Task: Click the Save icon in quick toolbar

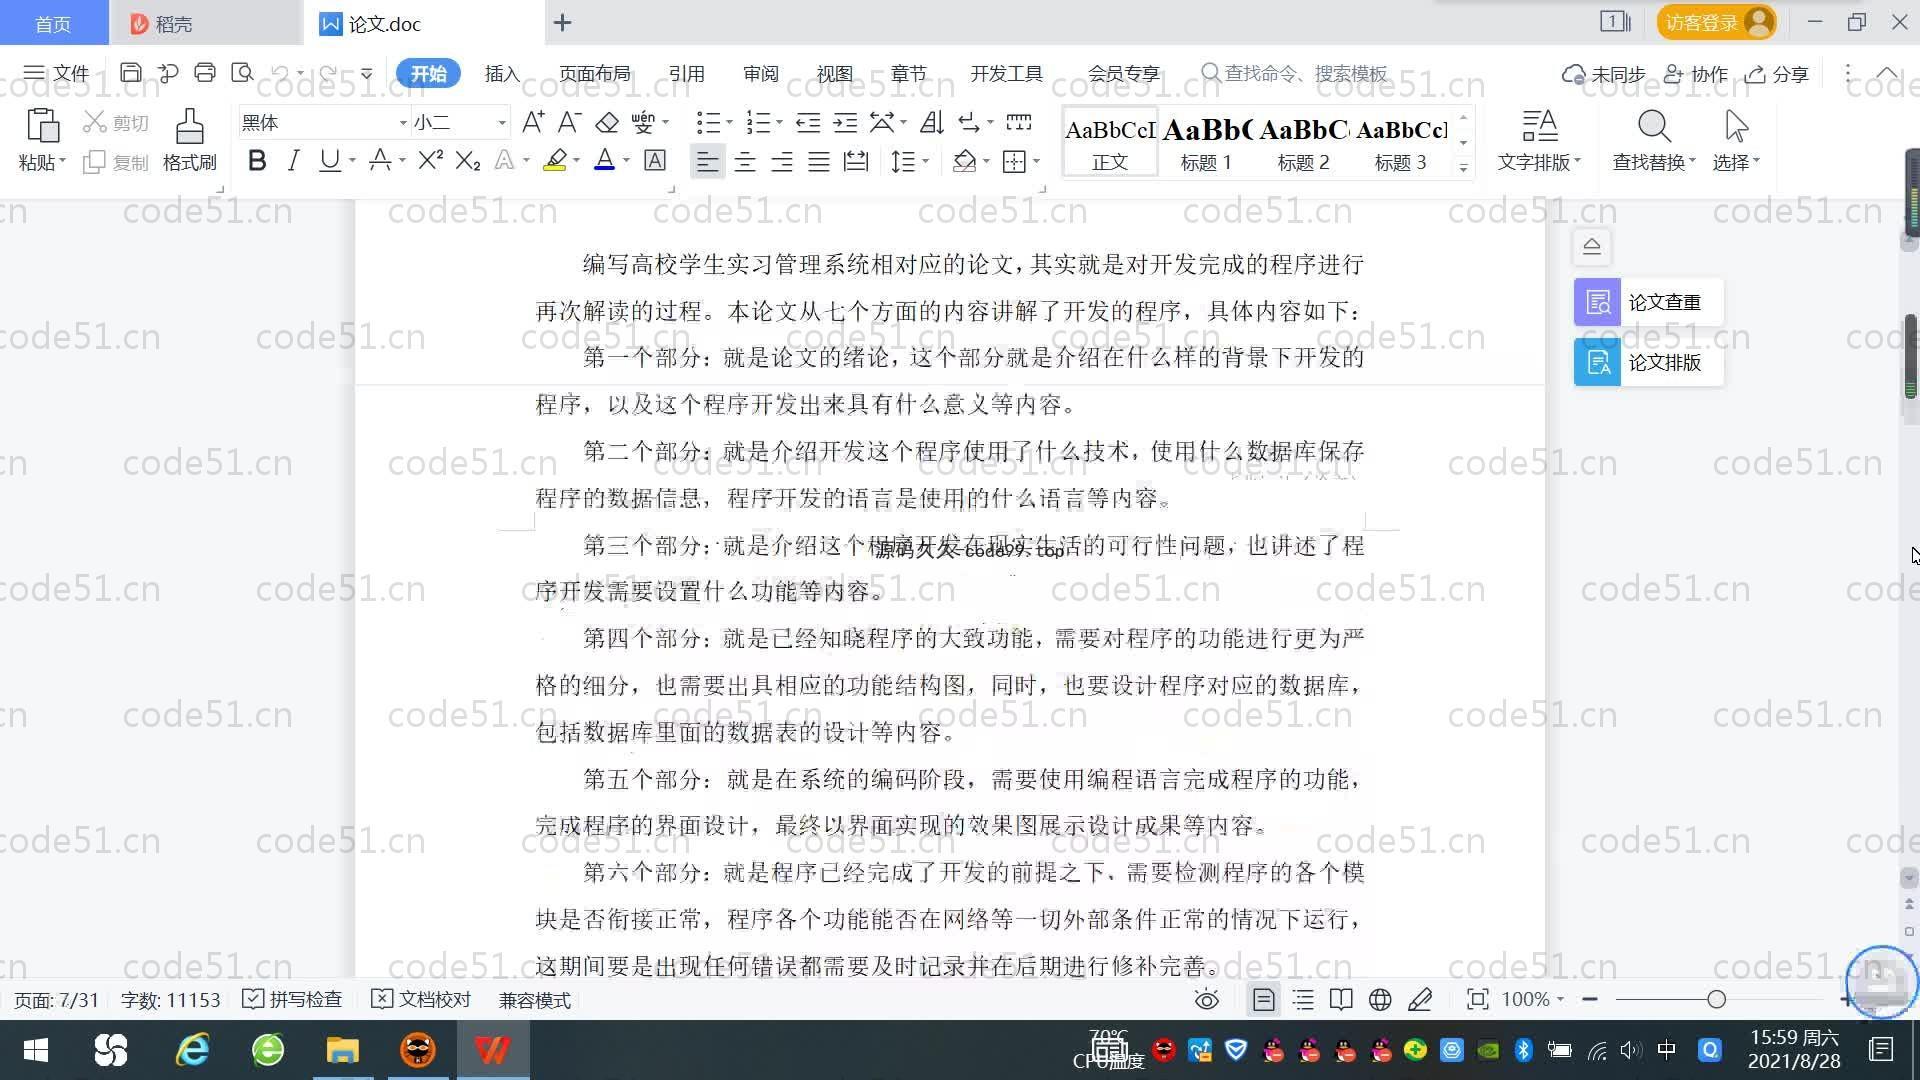Action: click(x=130, y=73)
